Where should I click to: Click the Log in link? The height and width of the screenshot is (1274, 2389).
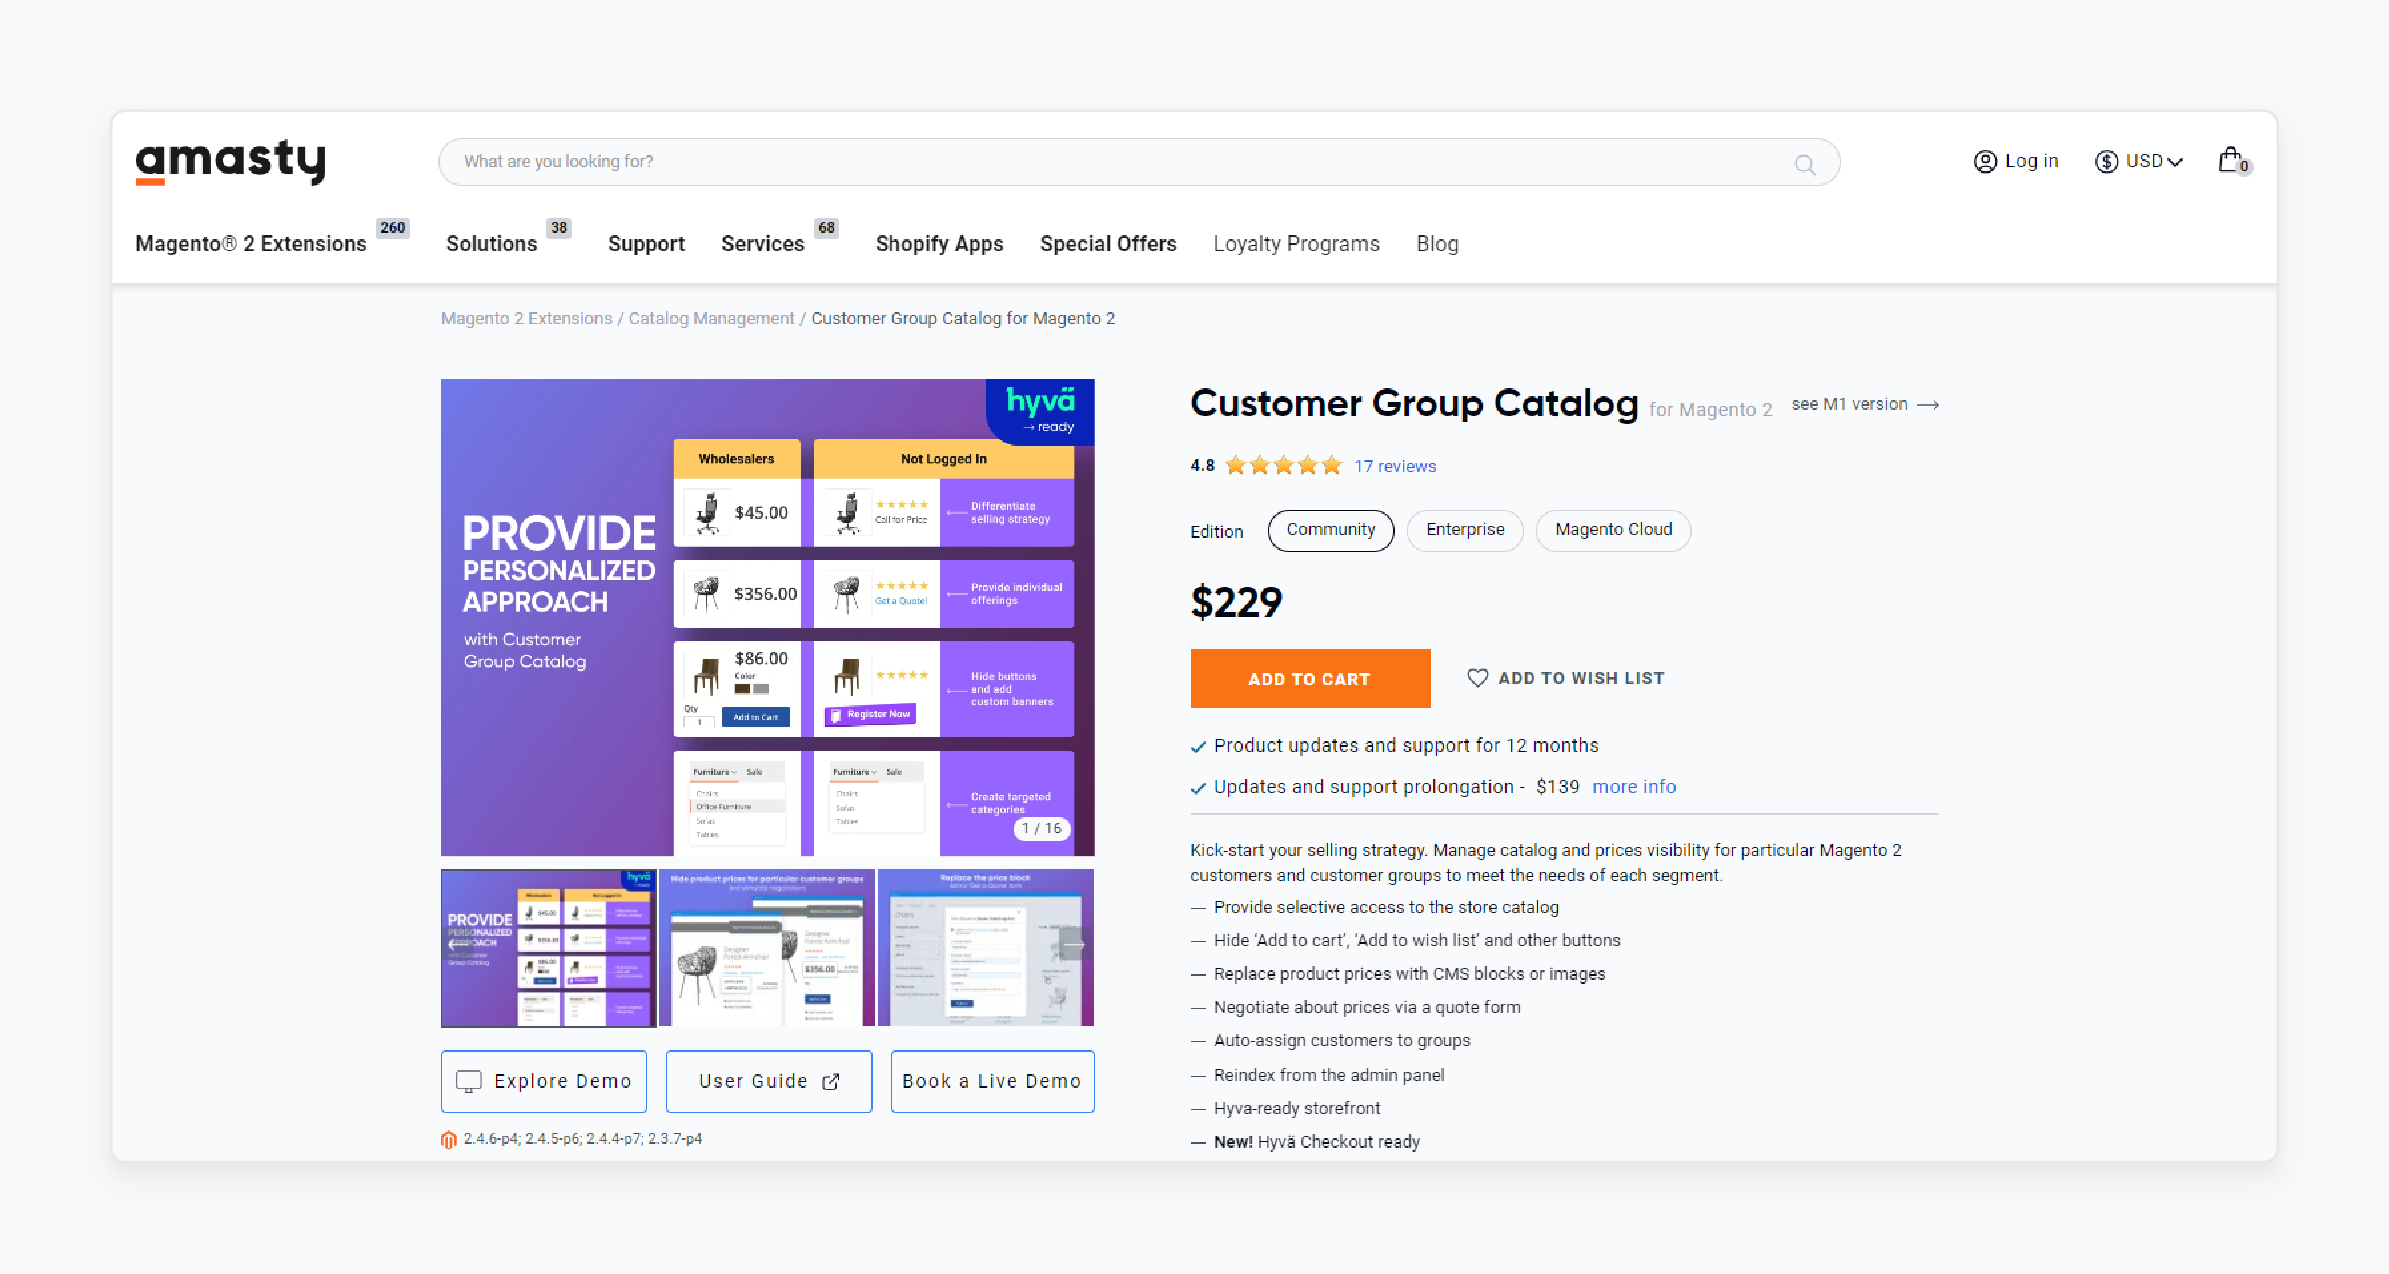point(2031,161)
